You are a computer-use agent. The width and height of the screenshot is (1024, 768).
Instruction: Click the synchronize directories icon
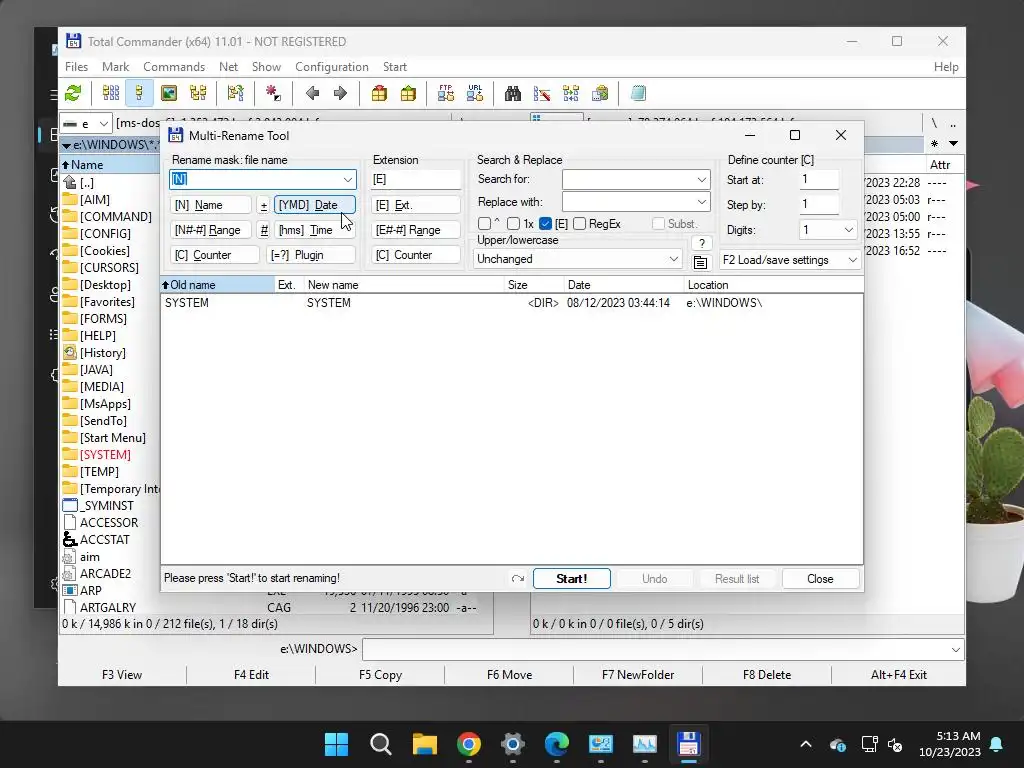(x=571, y=93)
